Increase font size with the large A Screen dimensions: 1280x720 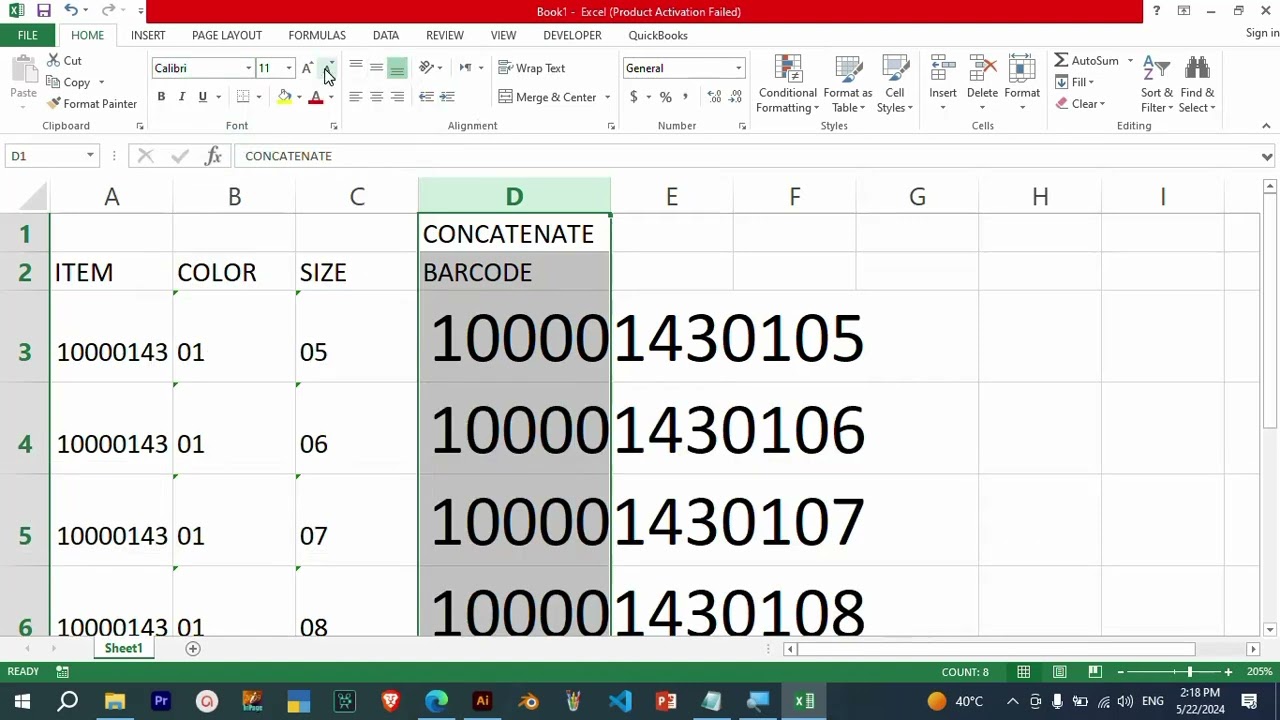pyautogui.click(x=308, y=68)
